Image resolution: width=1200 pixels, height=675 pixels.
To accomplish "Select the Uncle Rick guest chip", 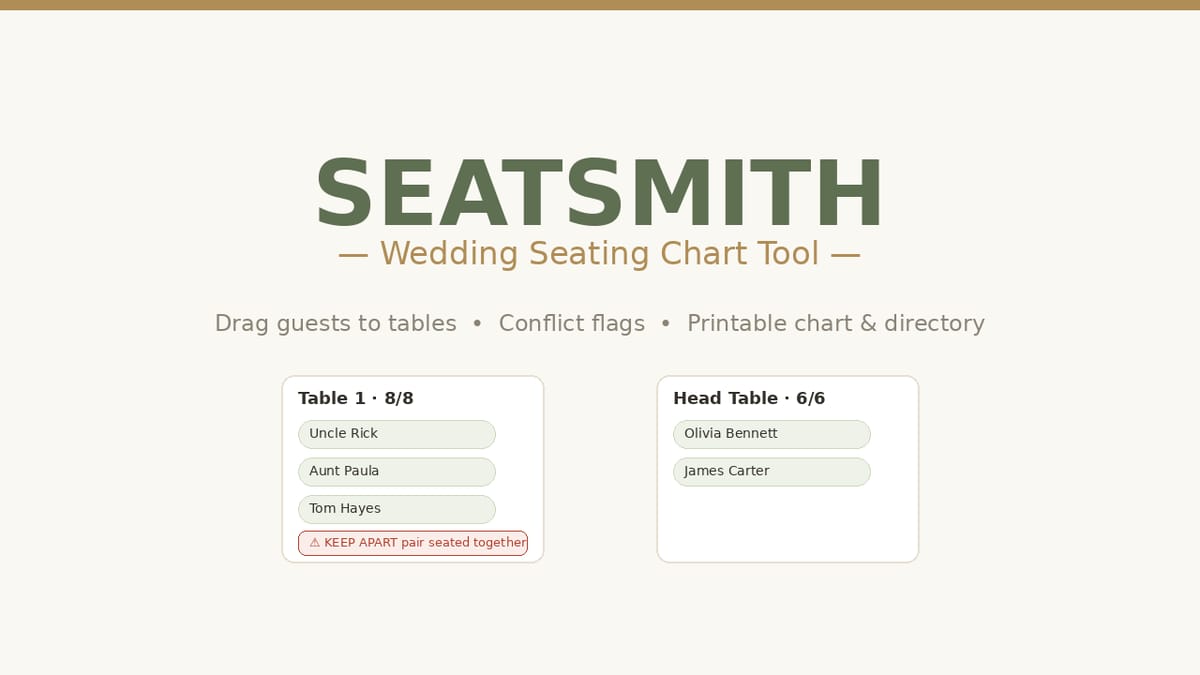I will (396, 434).
